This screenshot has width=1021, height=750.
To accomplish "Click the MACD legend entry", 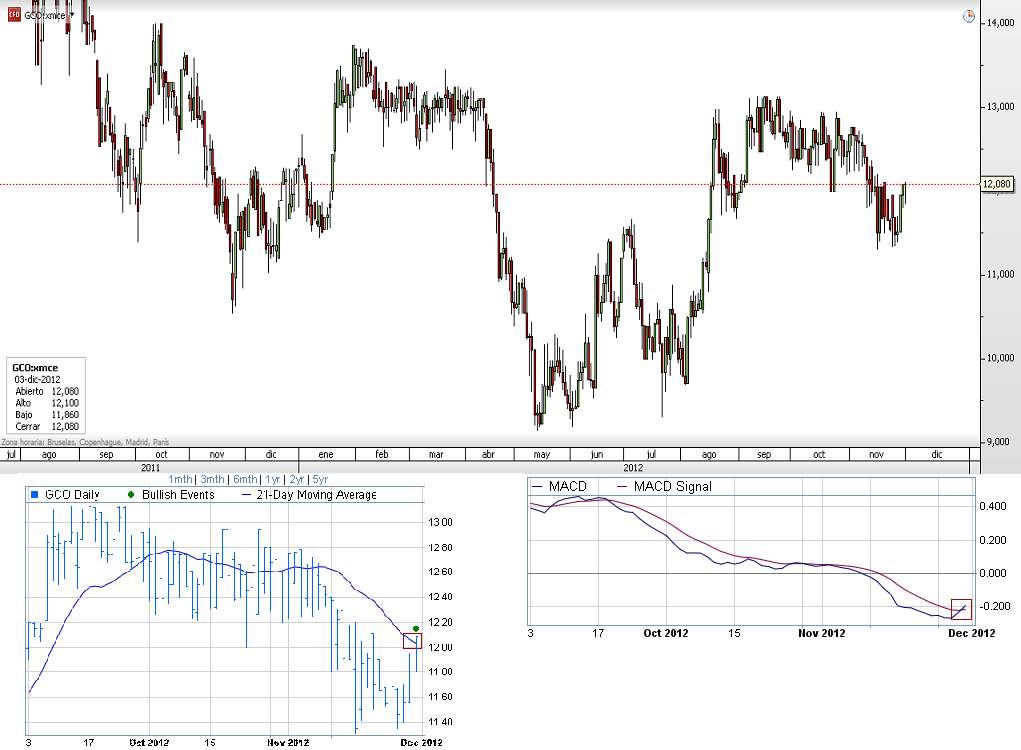I will 559,486.
